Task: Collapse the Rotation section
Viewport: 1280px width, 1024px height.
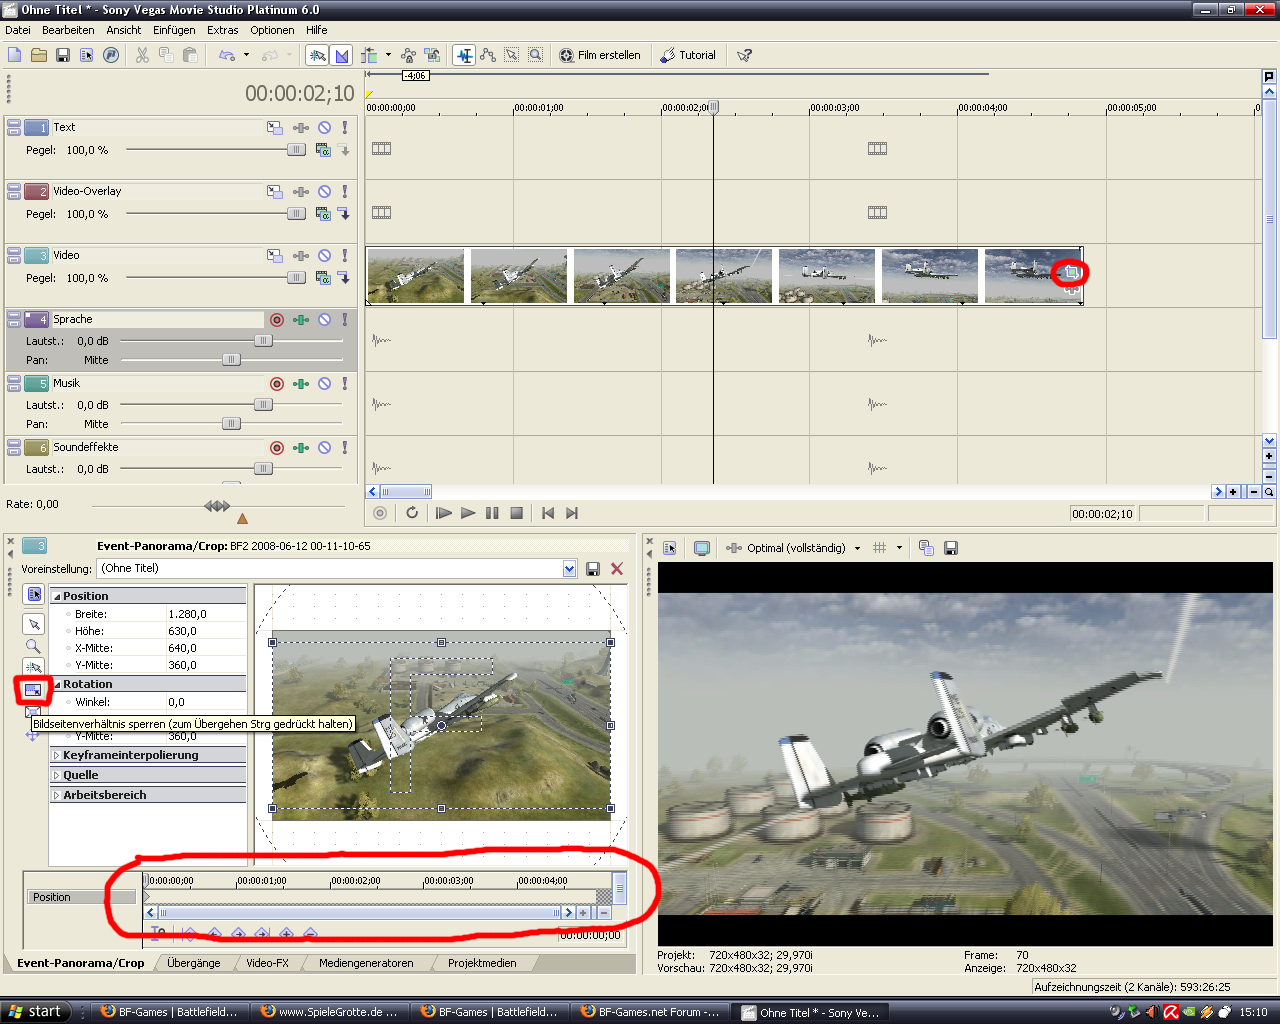Action: click(56, 684)
